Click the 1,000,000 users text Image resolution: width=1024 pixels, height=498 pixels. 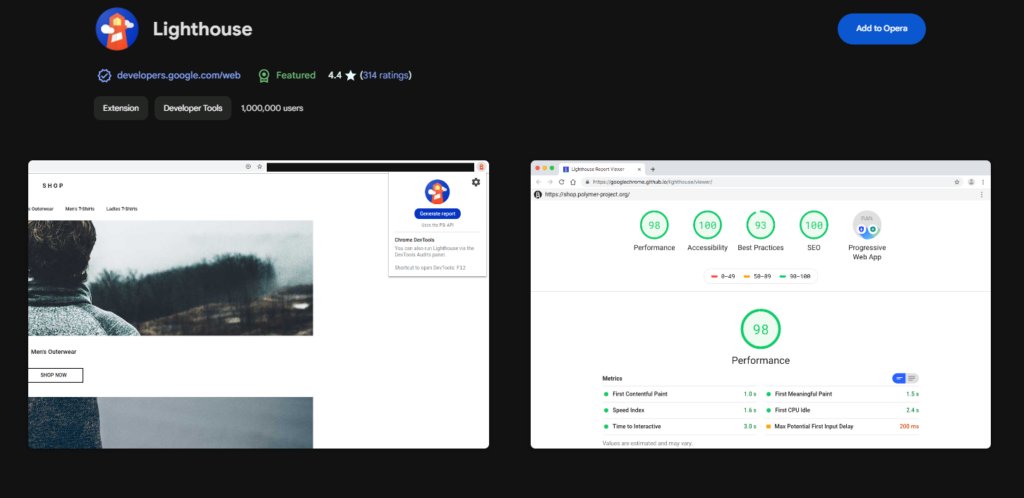point(272,108)
